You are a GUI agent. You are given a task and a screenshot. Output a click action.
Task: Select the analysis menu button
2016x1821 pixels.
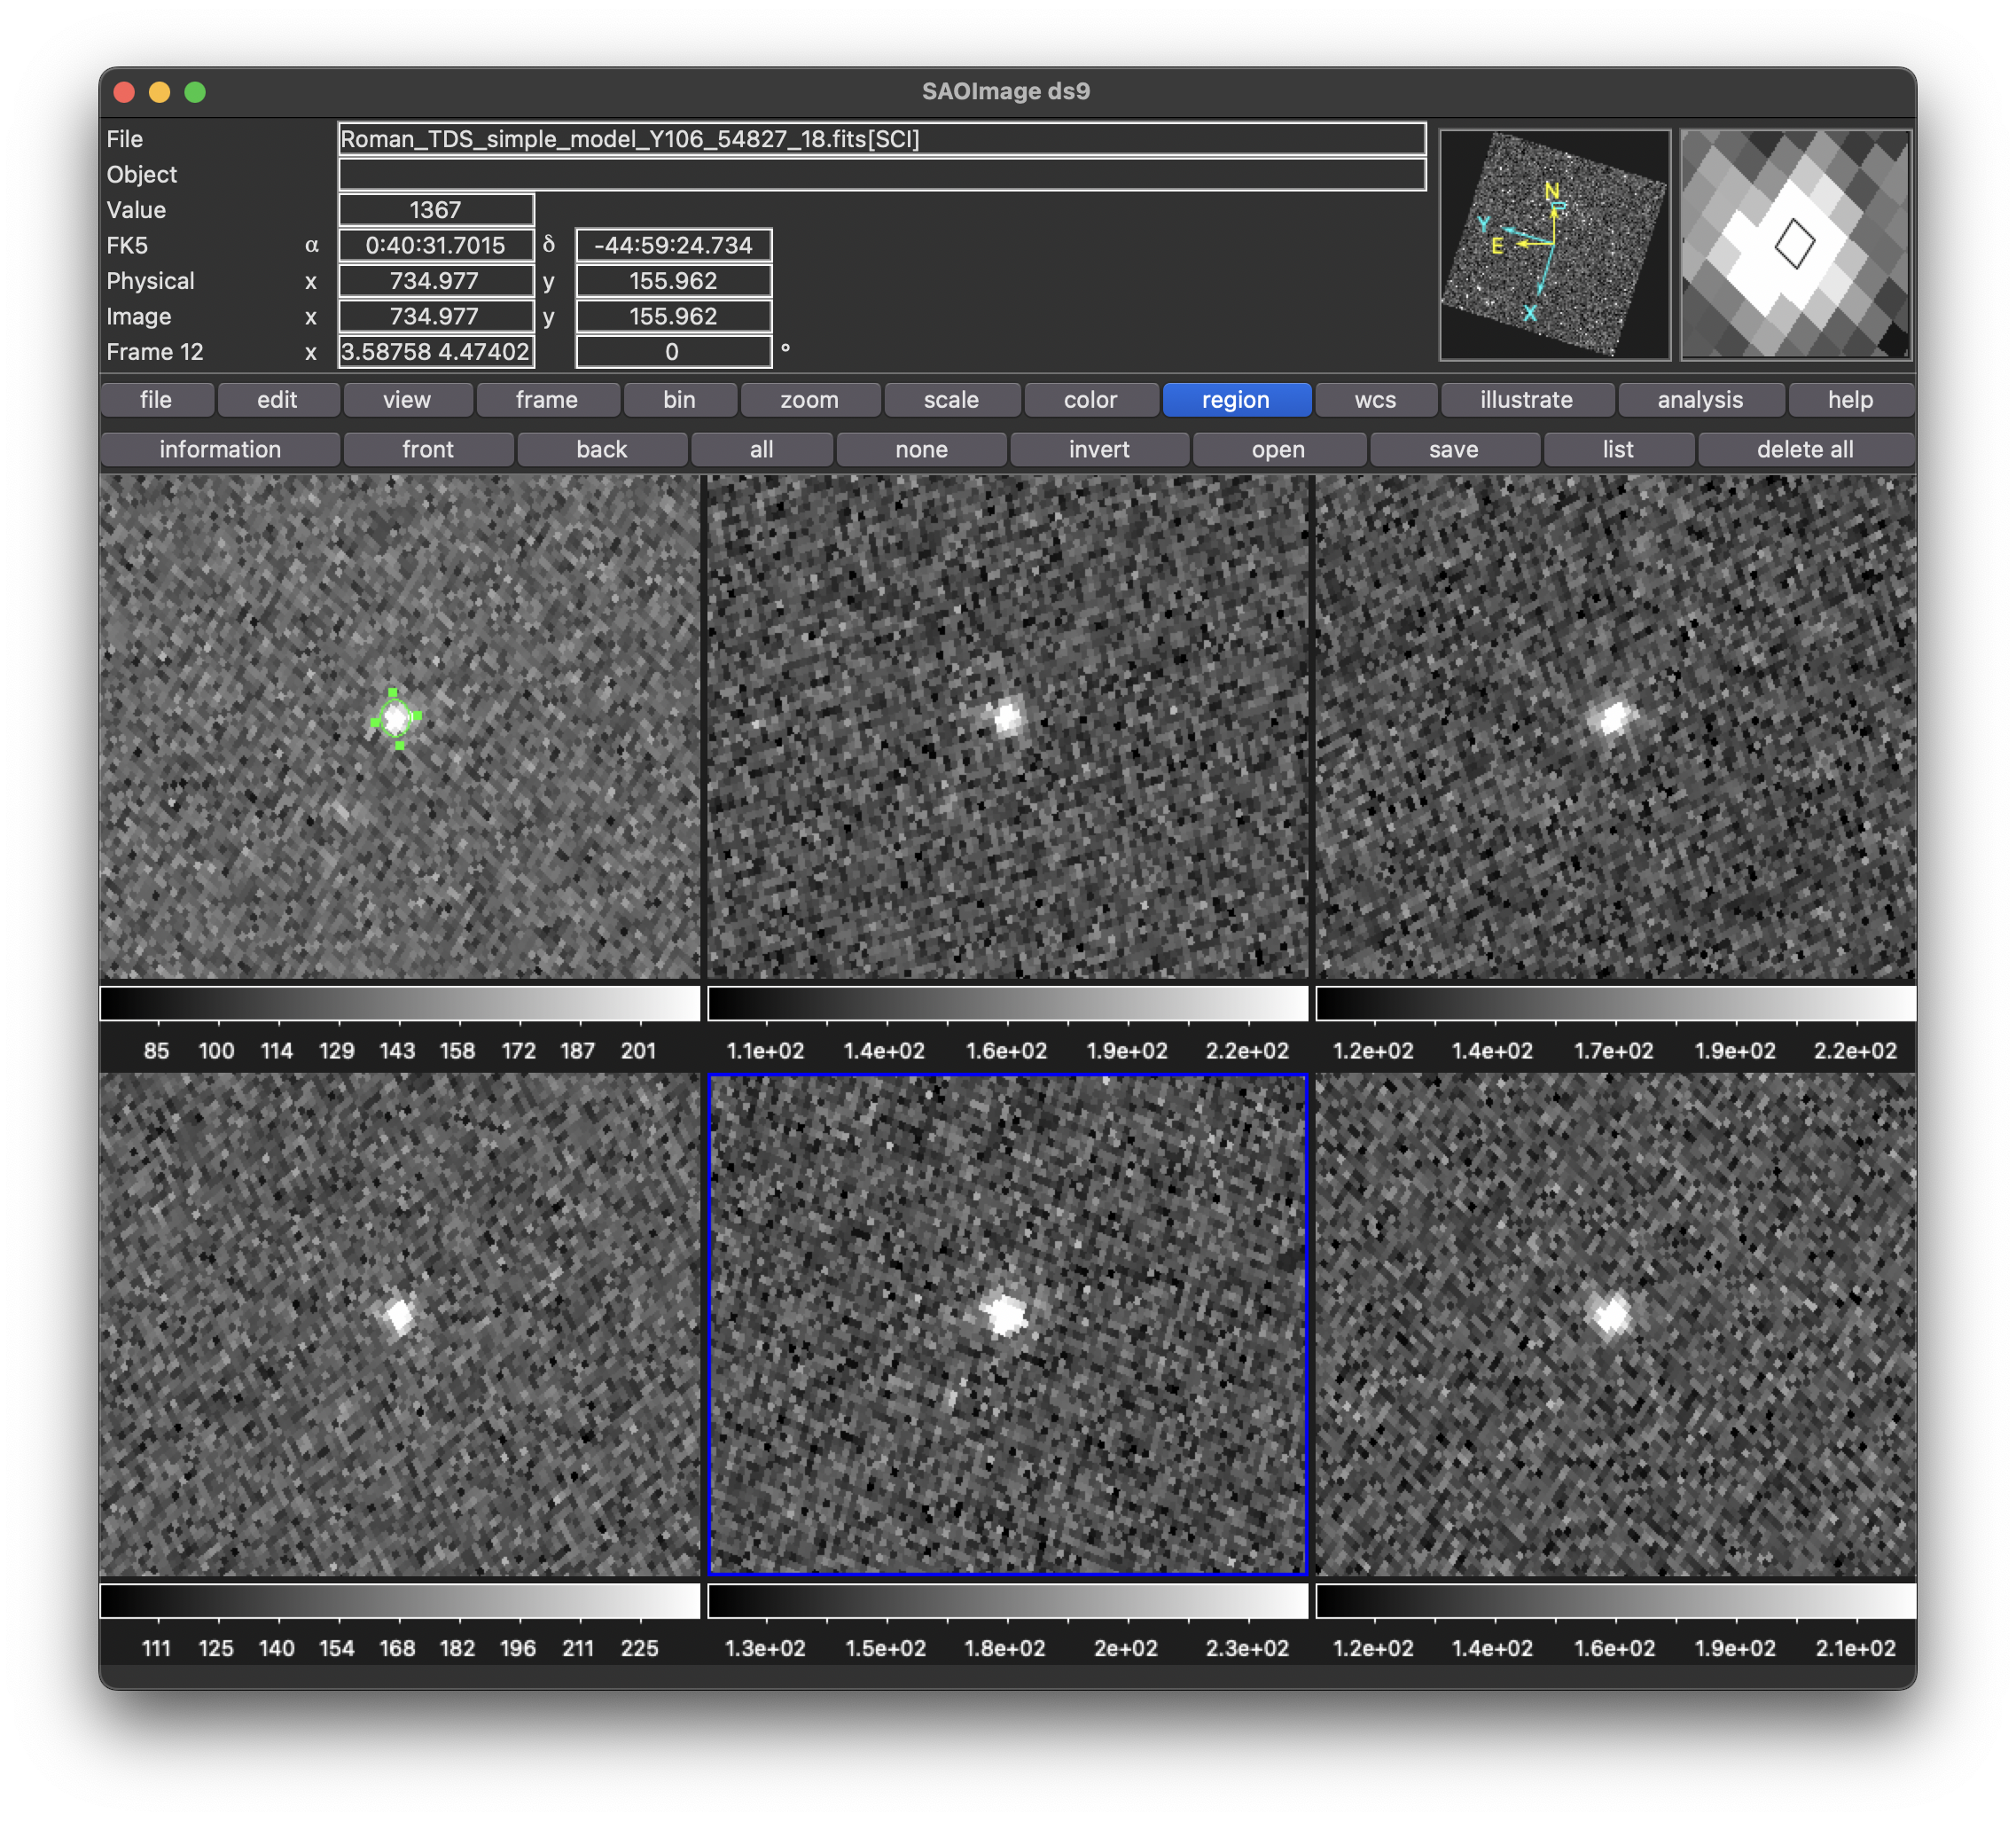click(1700, 400)
